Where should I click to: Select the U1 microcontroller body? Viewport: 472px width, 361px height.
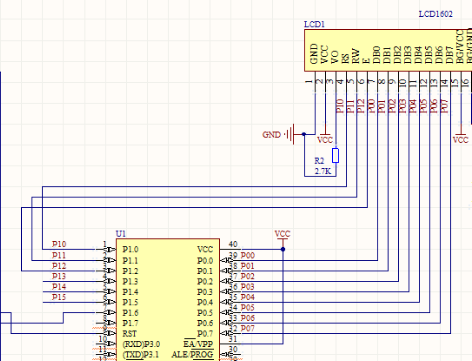pyautogui.click(x=168, y=300)
